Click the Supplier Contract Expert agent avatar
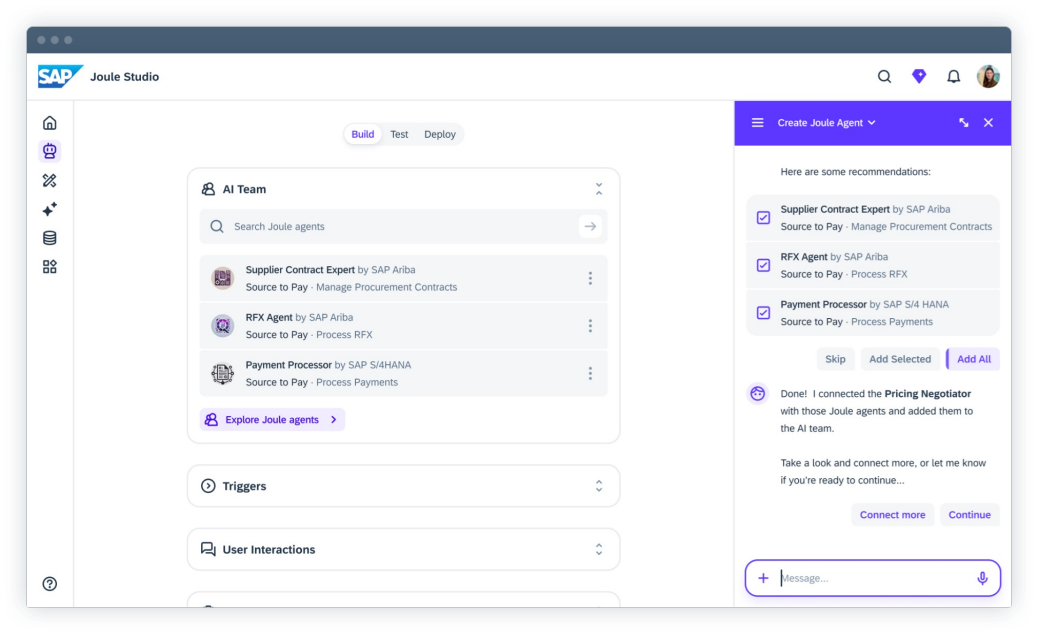 222,278
